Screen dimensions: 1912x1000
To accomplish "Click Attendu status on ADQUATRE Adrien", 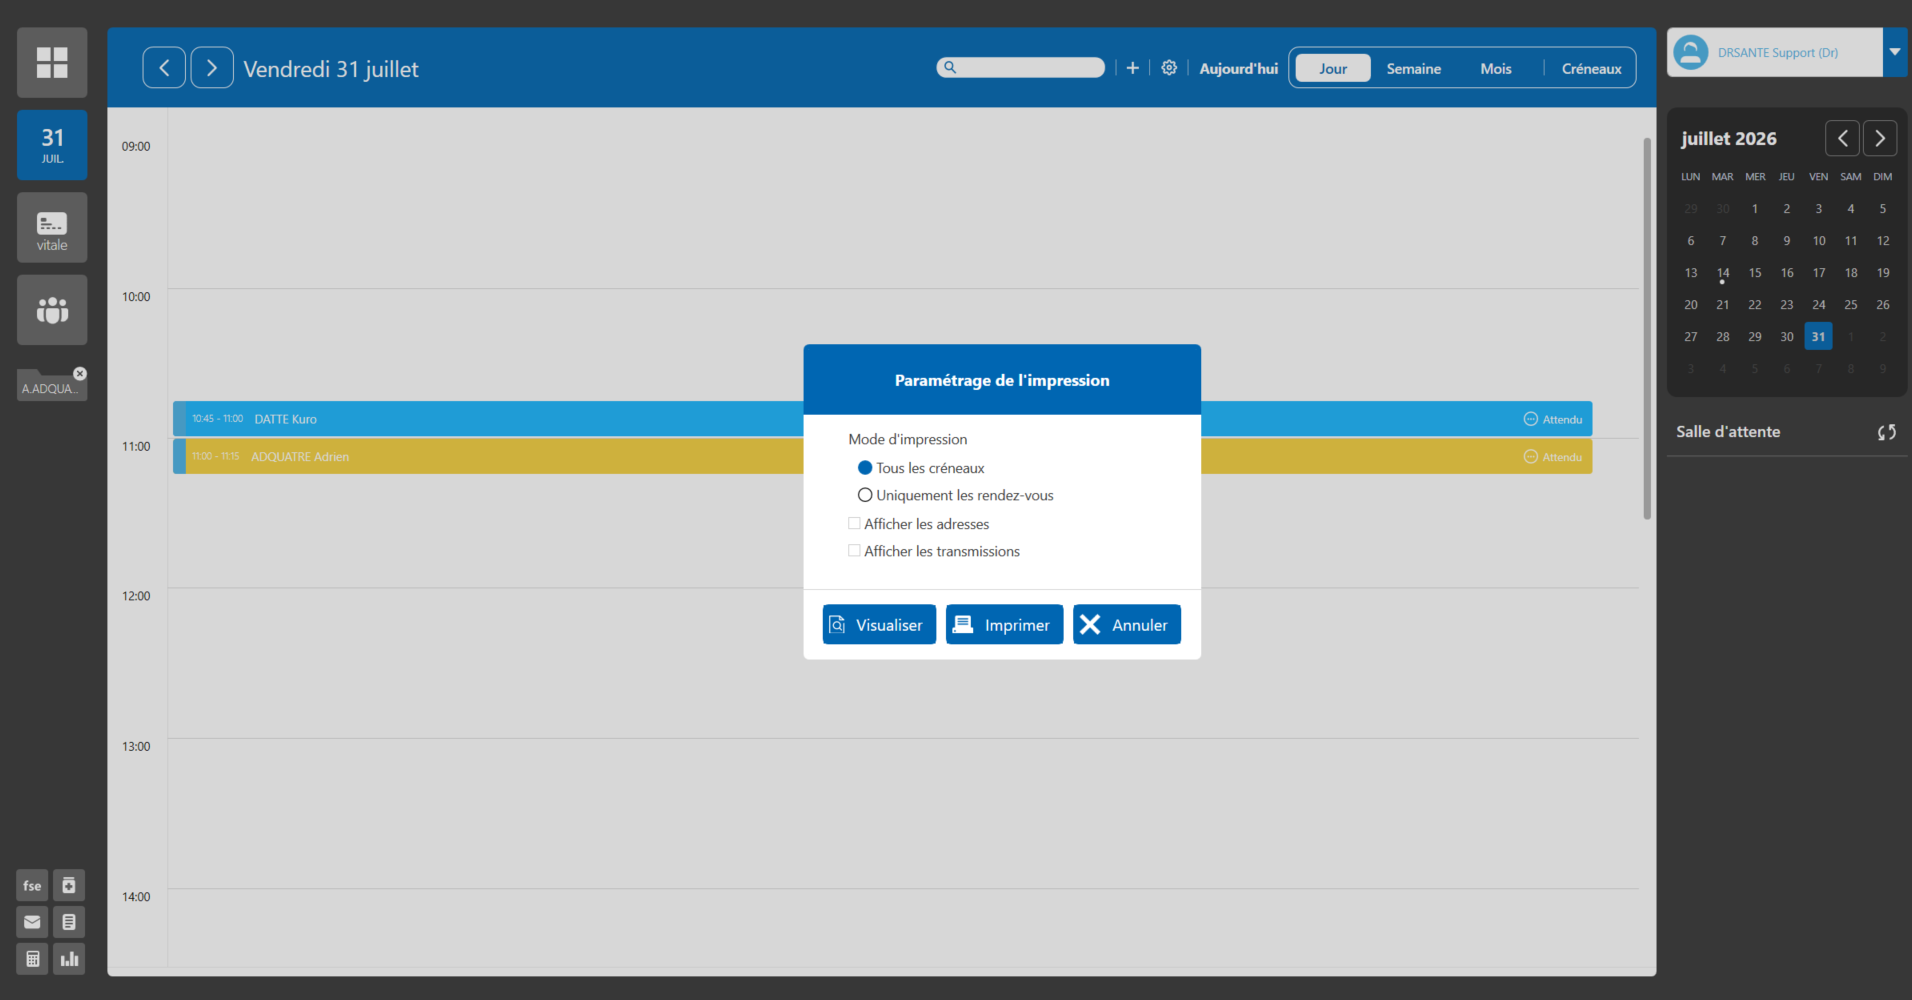I will coord(1553,457).
